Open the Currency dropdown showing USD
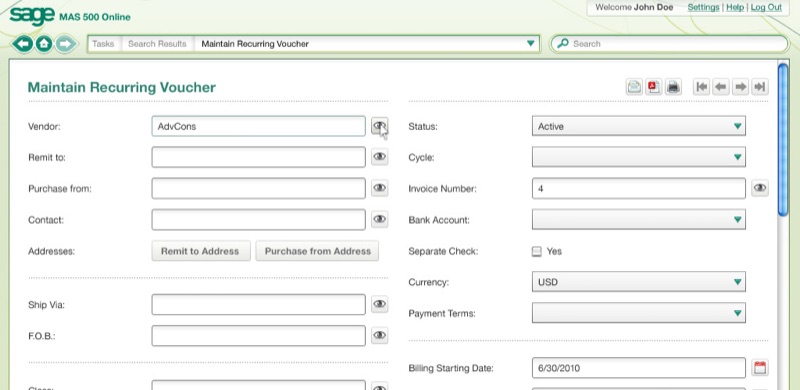 tap(638, 282)
